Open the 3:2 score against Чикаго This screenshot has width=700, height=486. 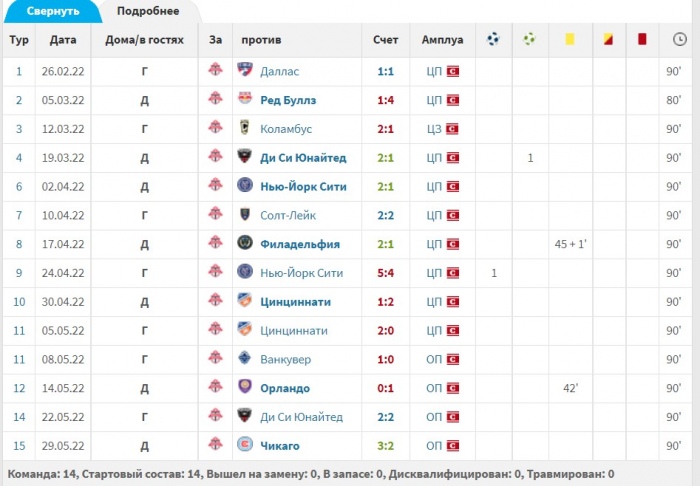(385, 445)
